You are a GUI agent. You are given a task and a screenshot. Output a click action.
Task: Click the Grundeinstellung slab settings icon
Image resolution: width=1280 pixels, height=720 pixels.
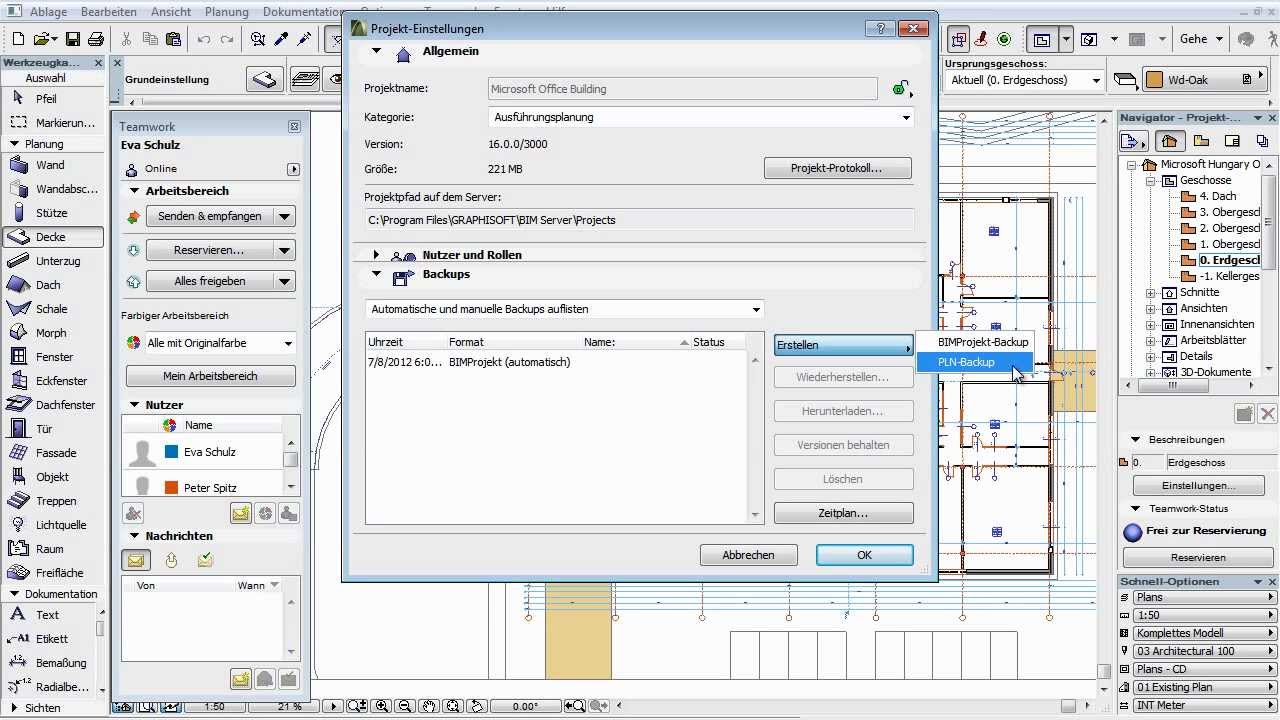[x=265, y=79]
